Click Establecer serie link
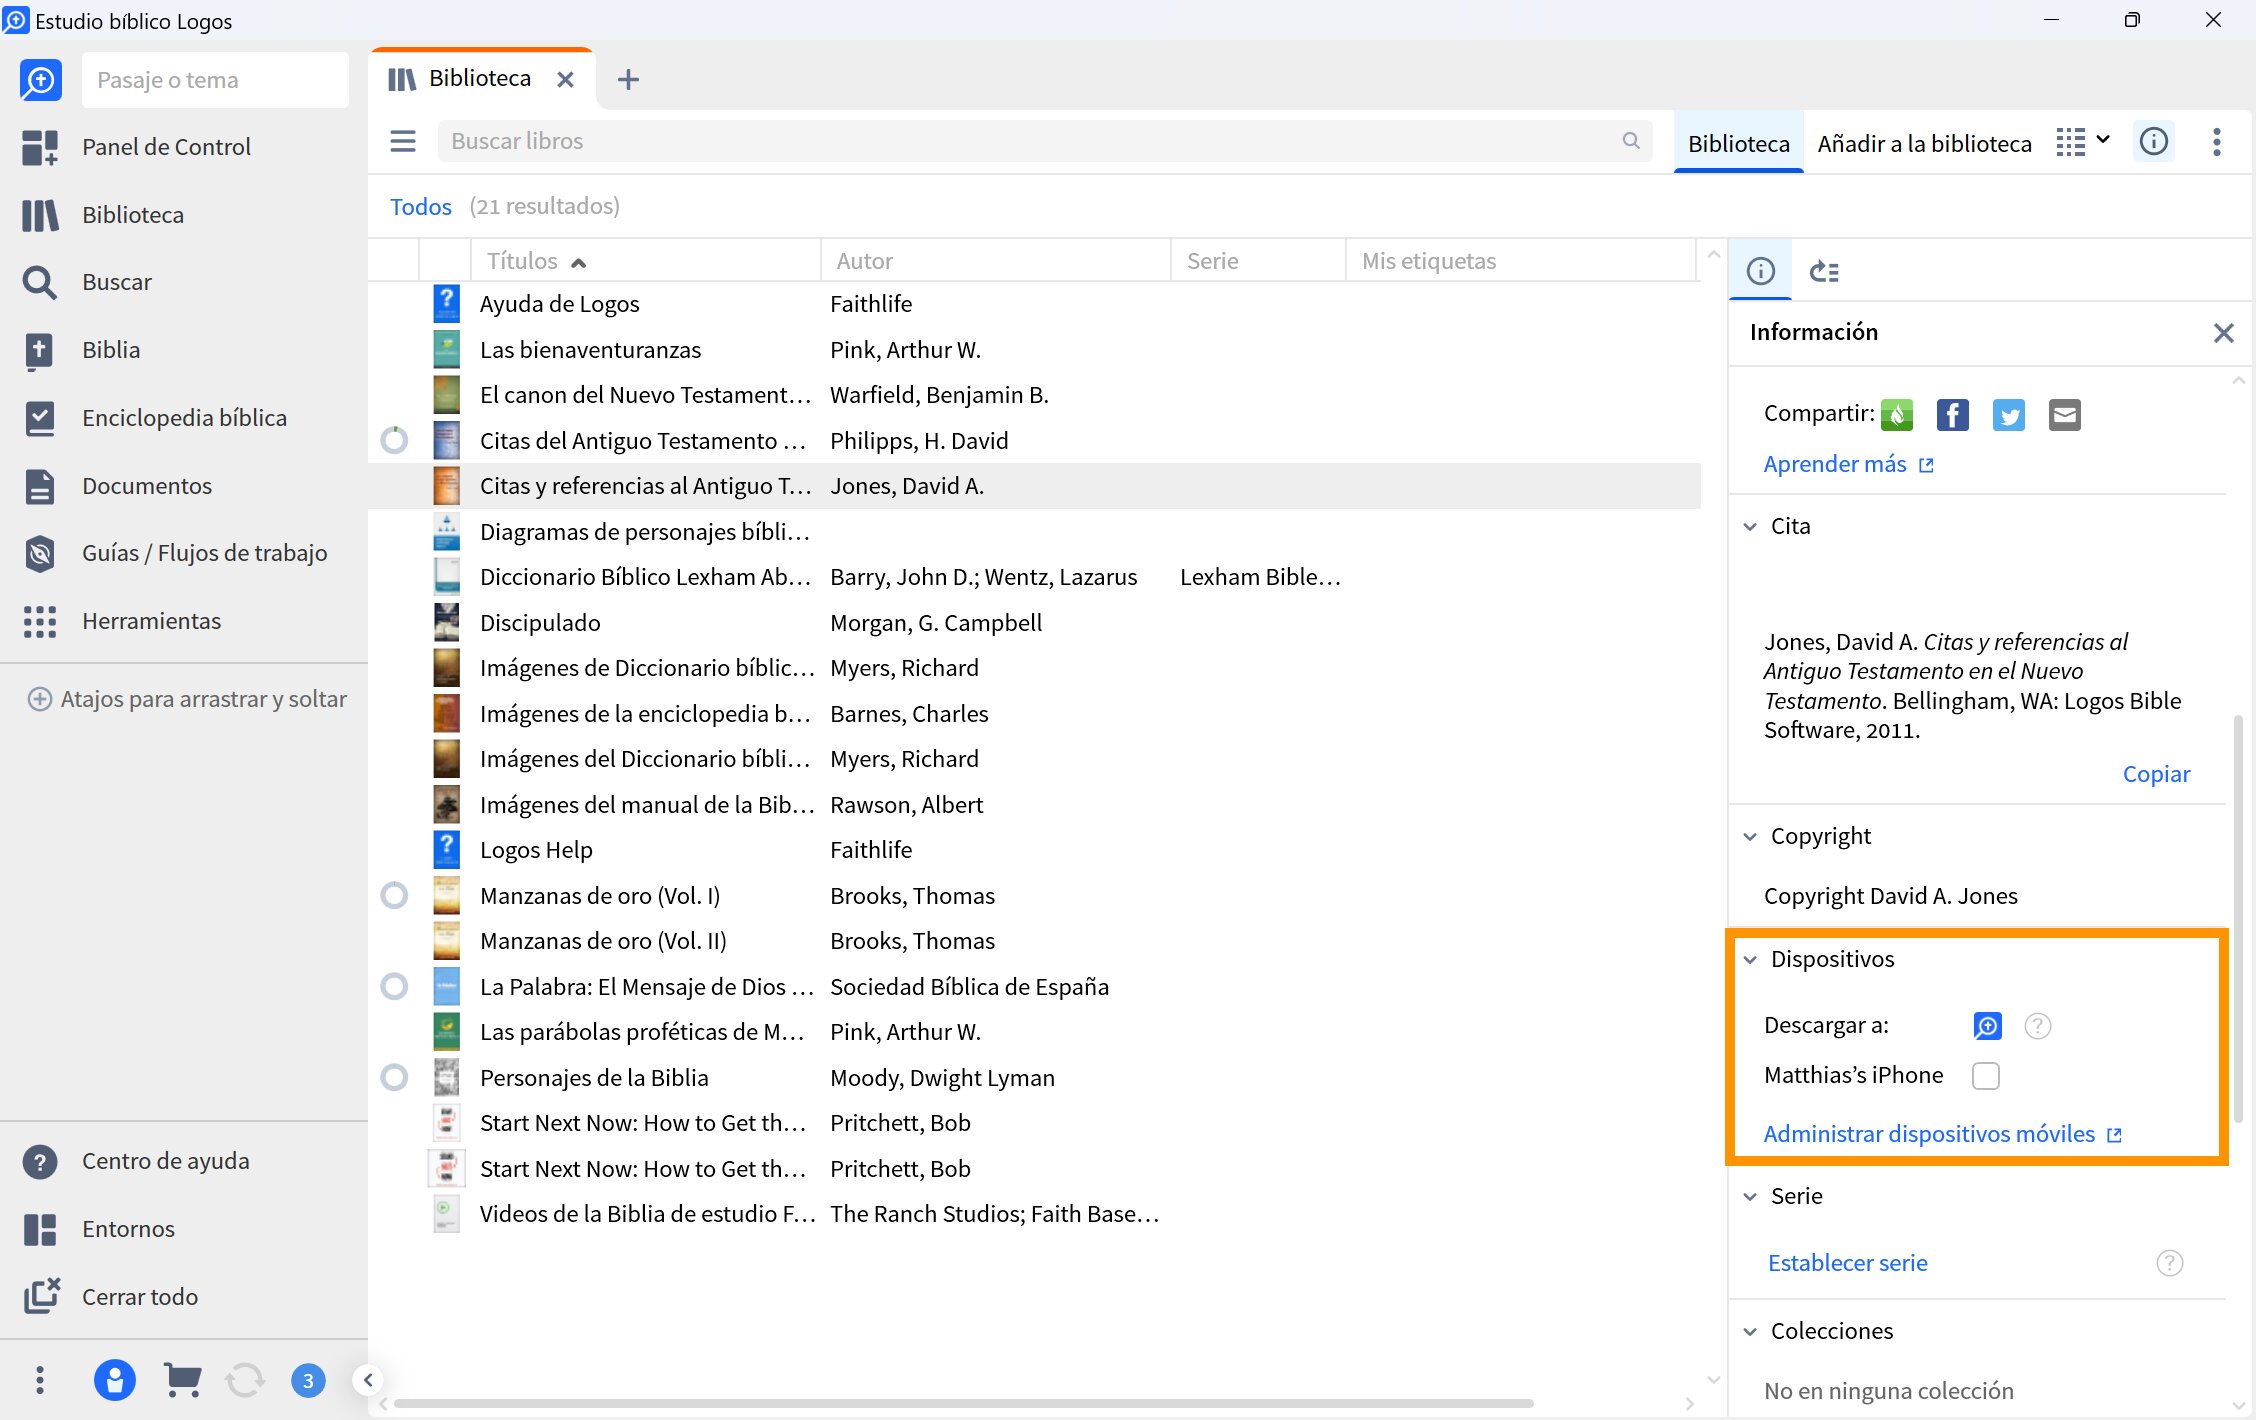 (x=1847, y=1263)
